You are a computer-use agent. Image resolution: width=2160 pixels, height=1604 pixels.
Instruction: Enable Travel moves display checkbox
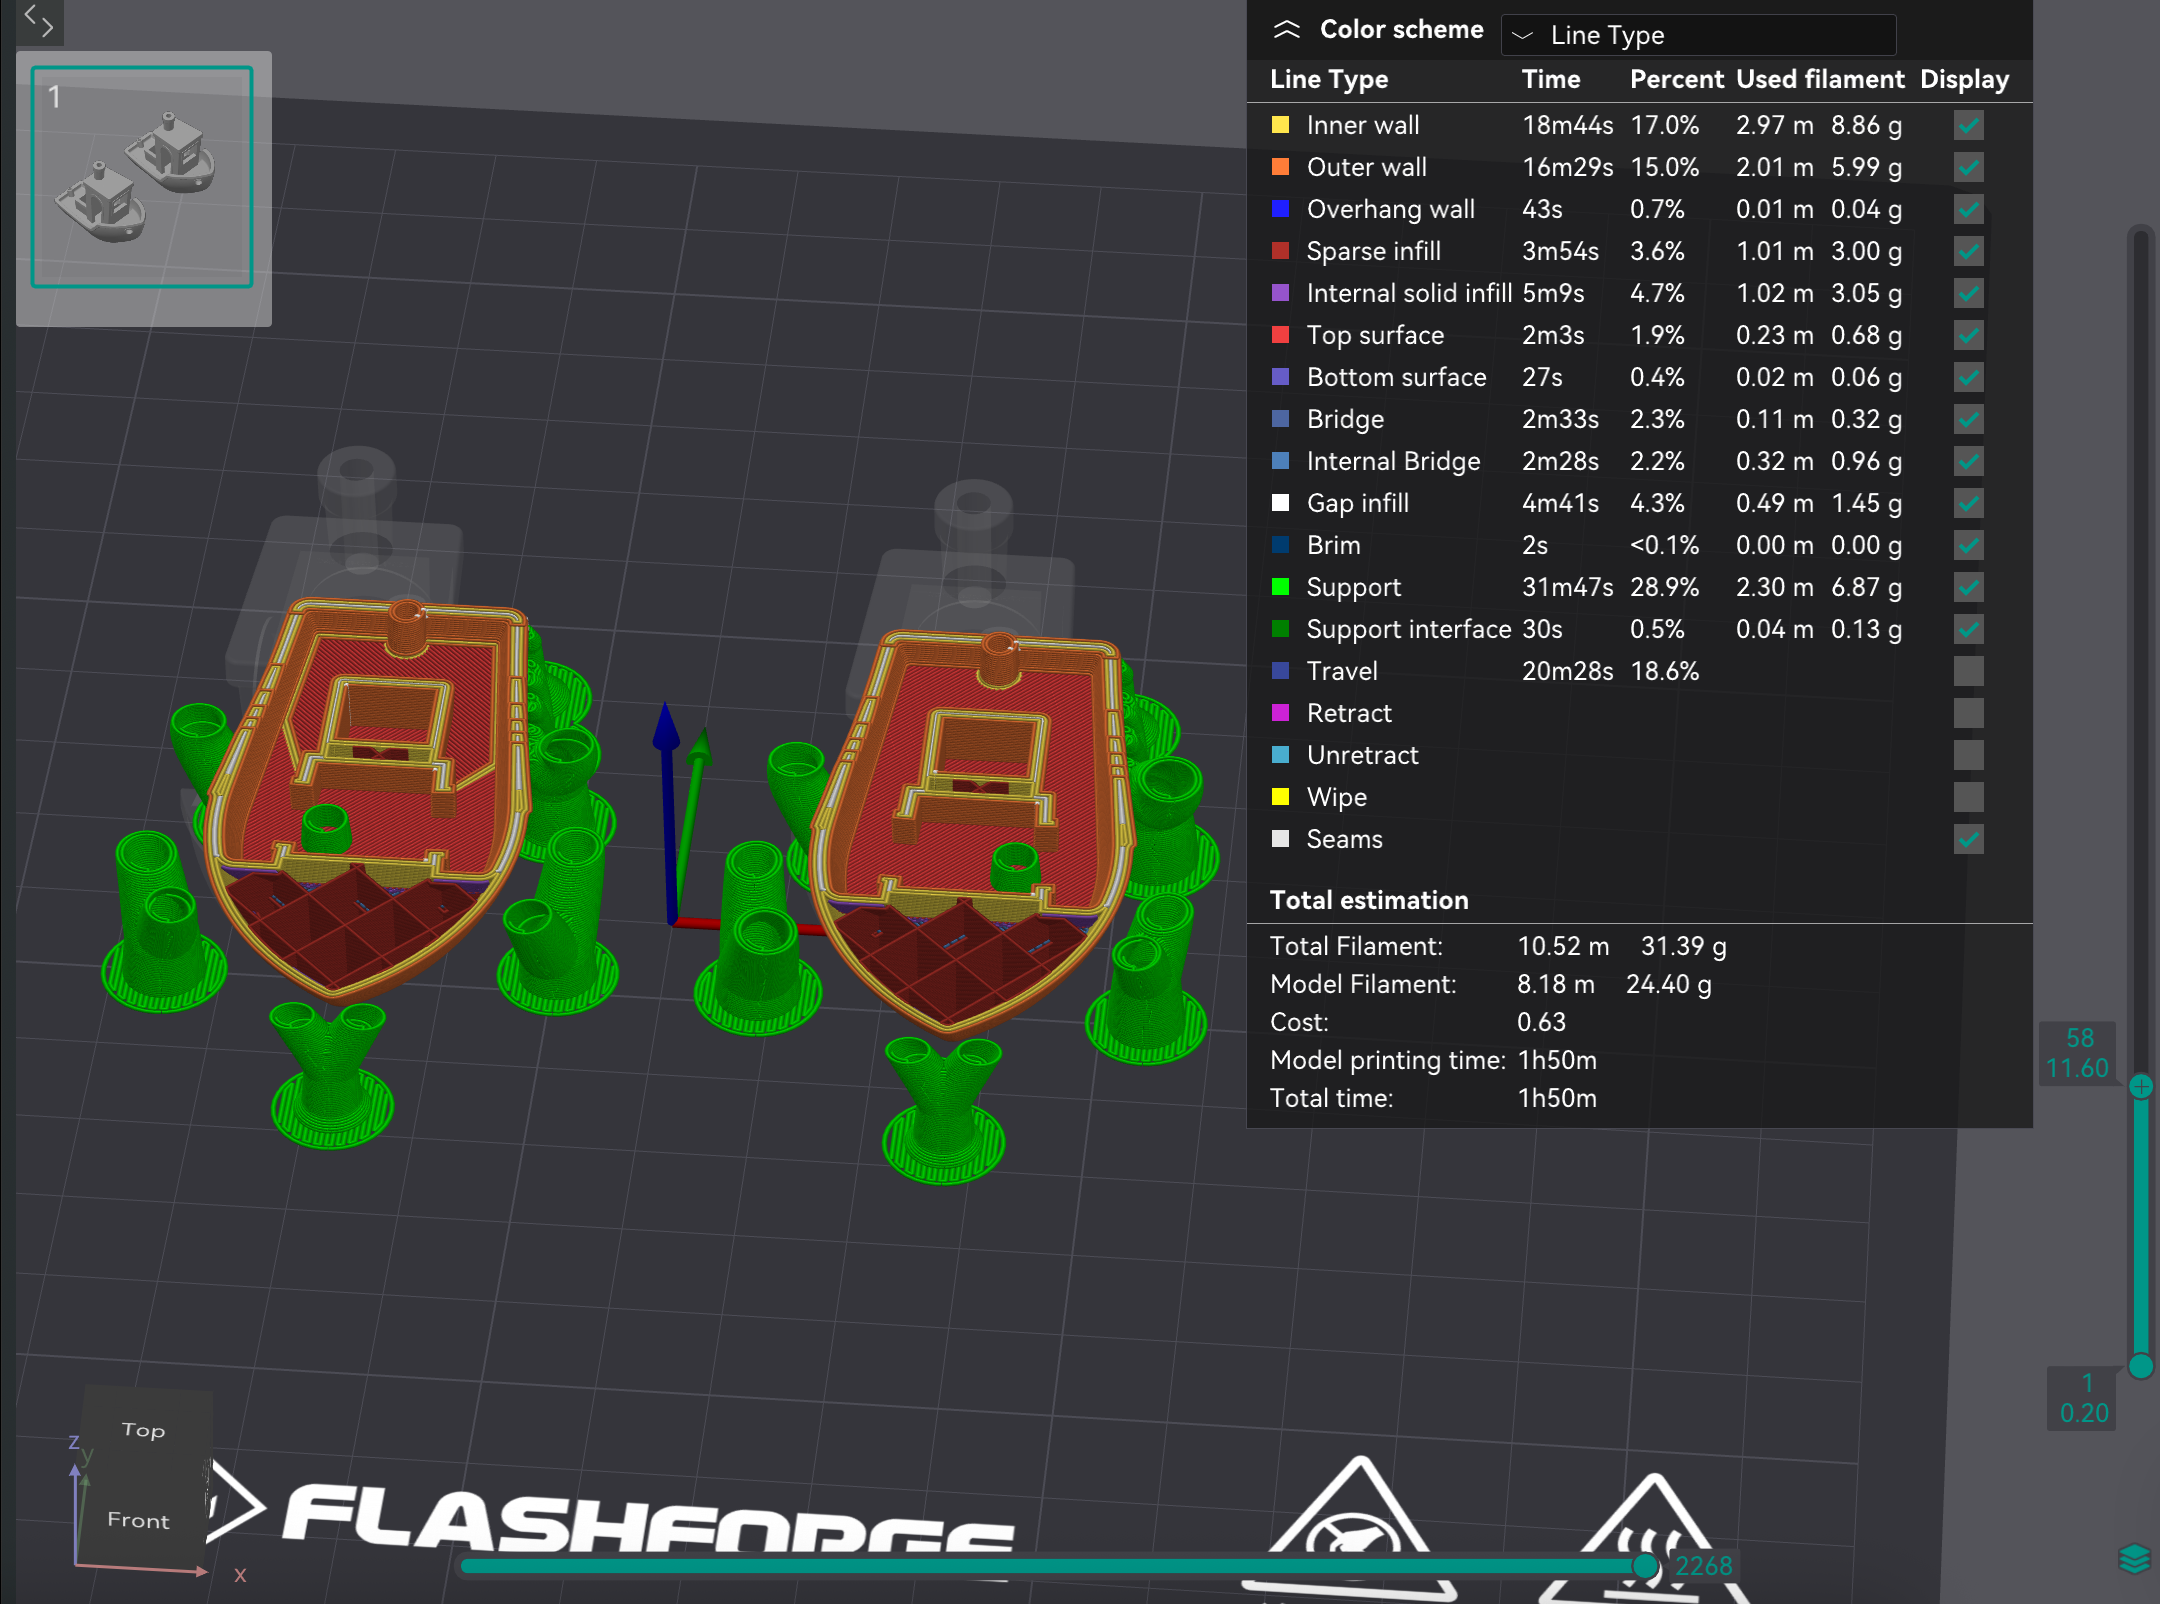pyautogui.click(x=1968, y=671)
